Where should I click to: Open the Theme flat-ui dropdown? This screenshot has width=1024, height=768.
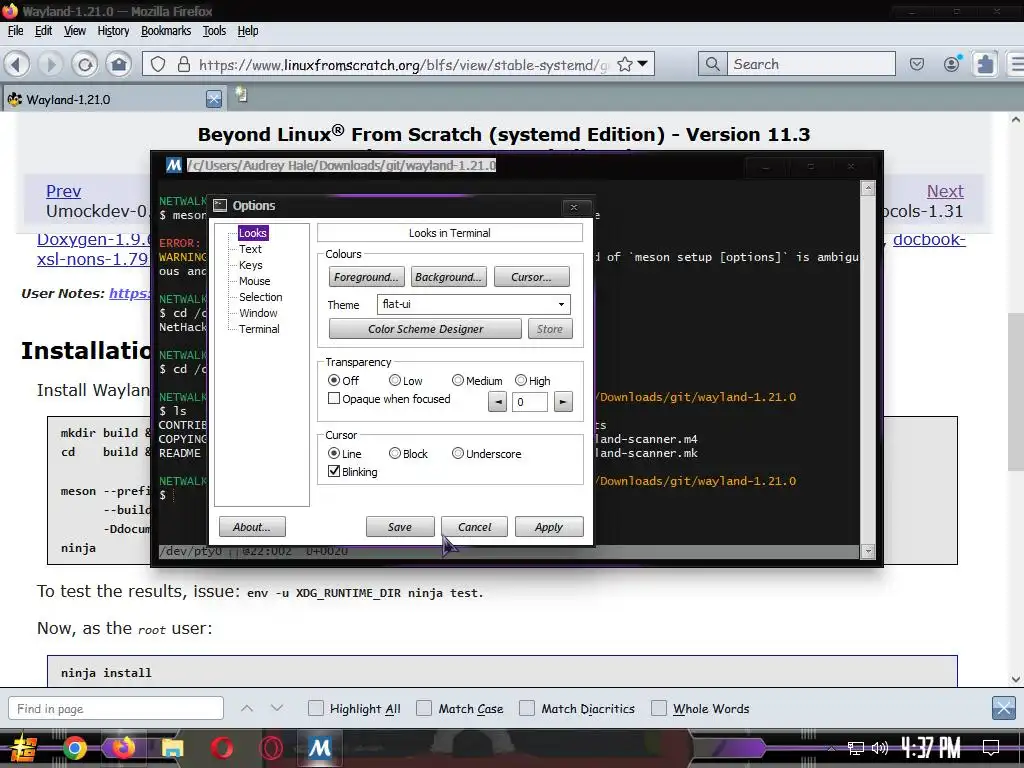pos(473,304)
